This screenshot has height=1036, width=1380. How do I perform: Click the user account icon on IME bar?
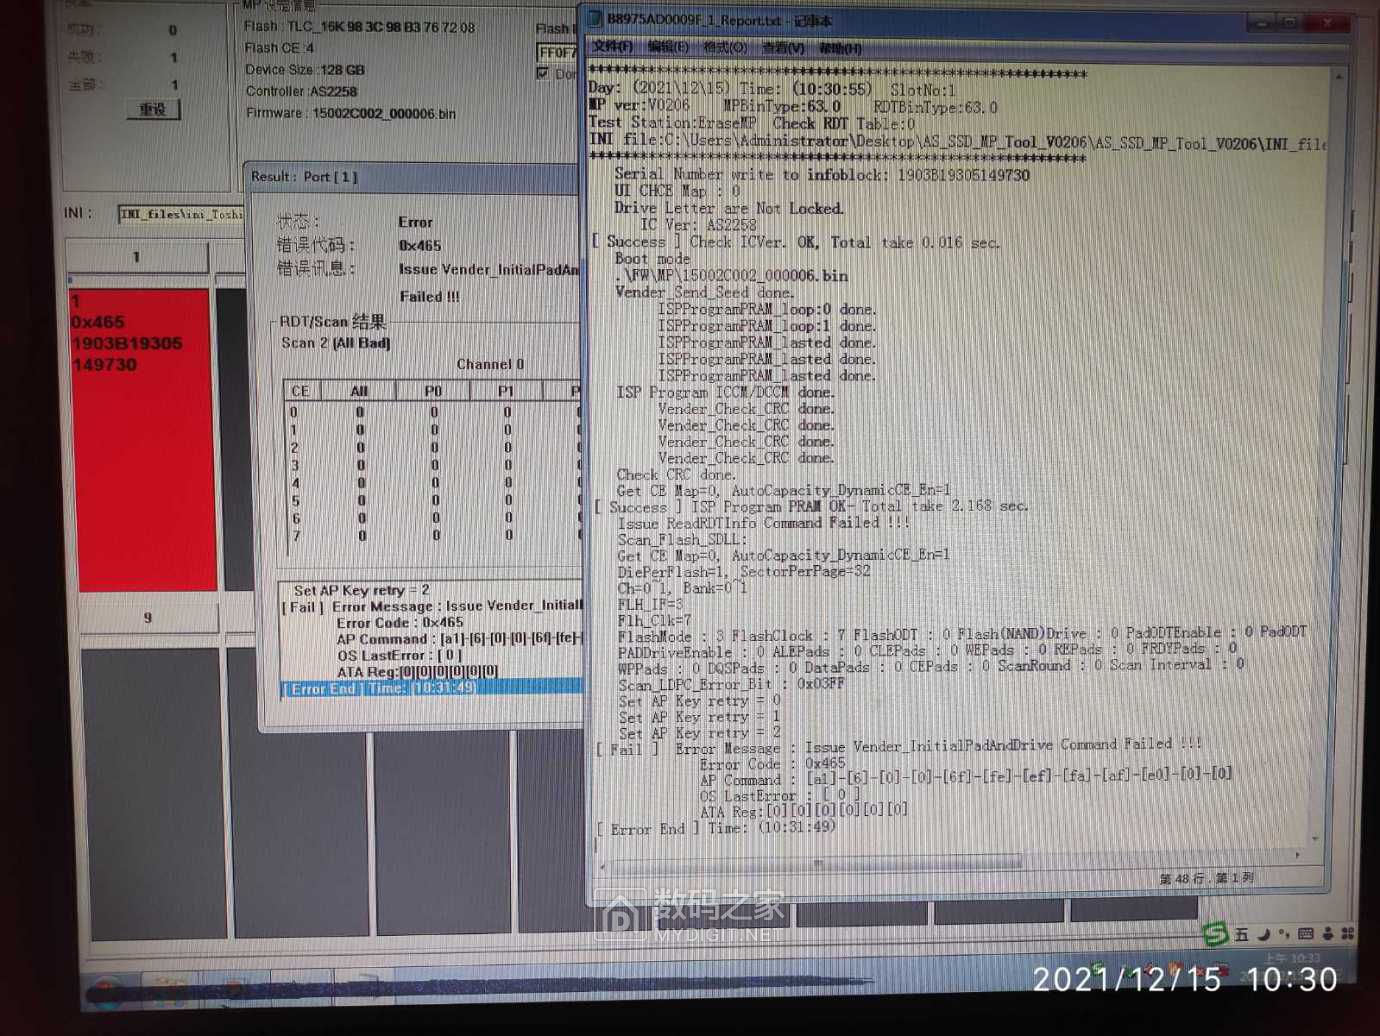pos(1328,933)
